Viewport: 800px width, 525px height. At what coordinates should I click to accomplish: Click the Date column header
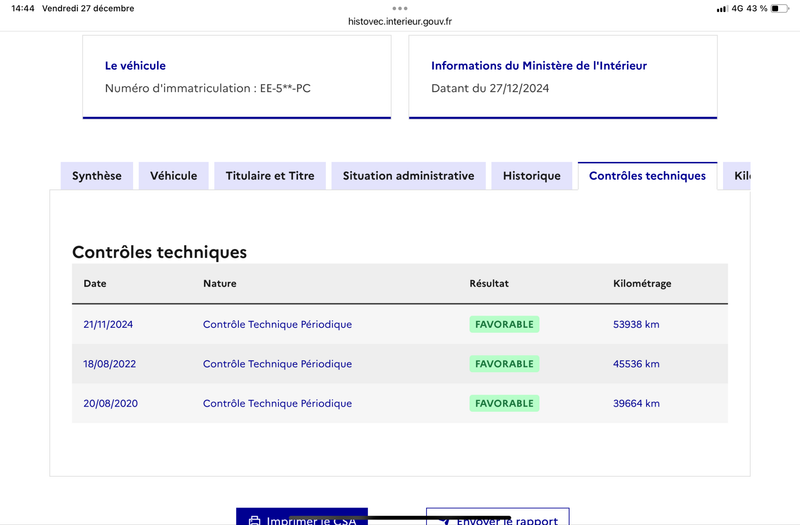click(95, 284)
